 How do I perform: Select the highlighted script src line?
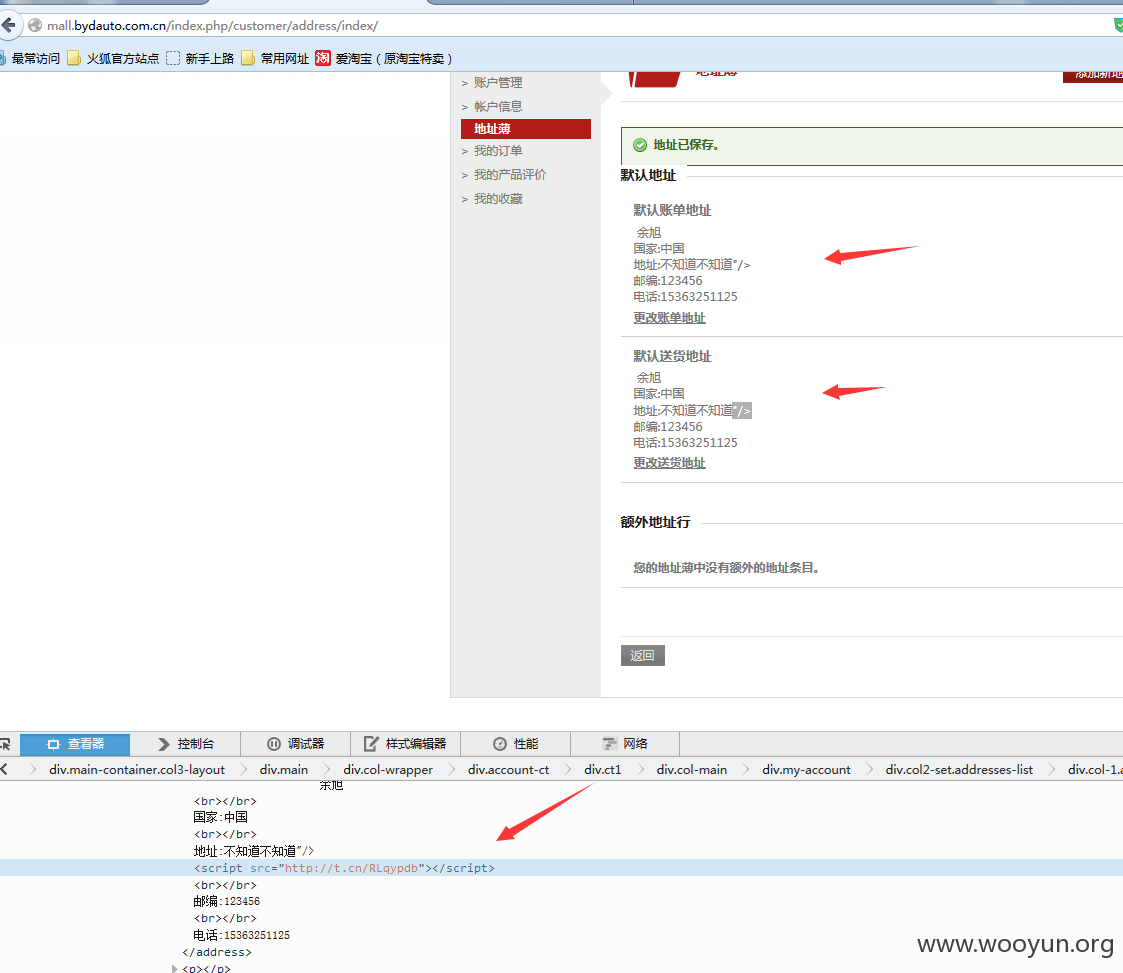[x=562, y=868]
